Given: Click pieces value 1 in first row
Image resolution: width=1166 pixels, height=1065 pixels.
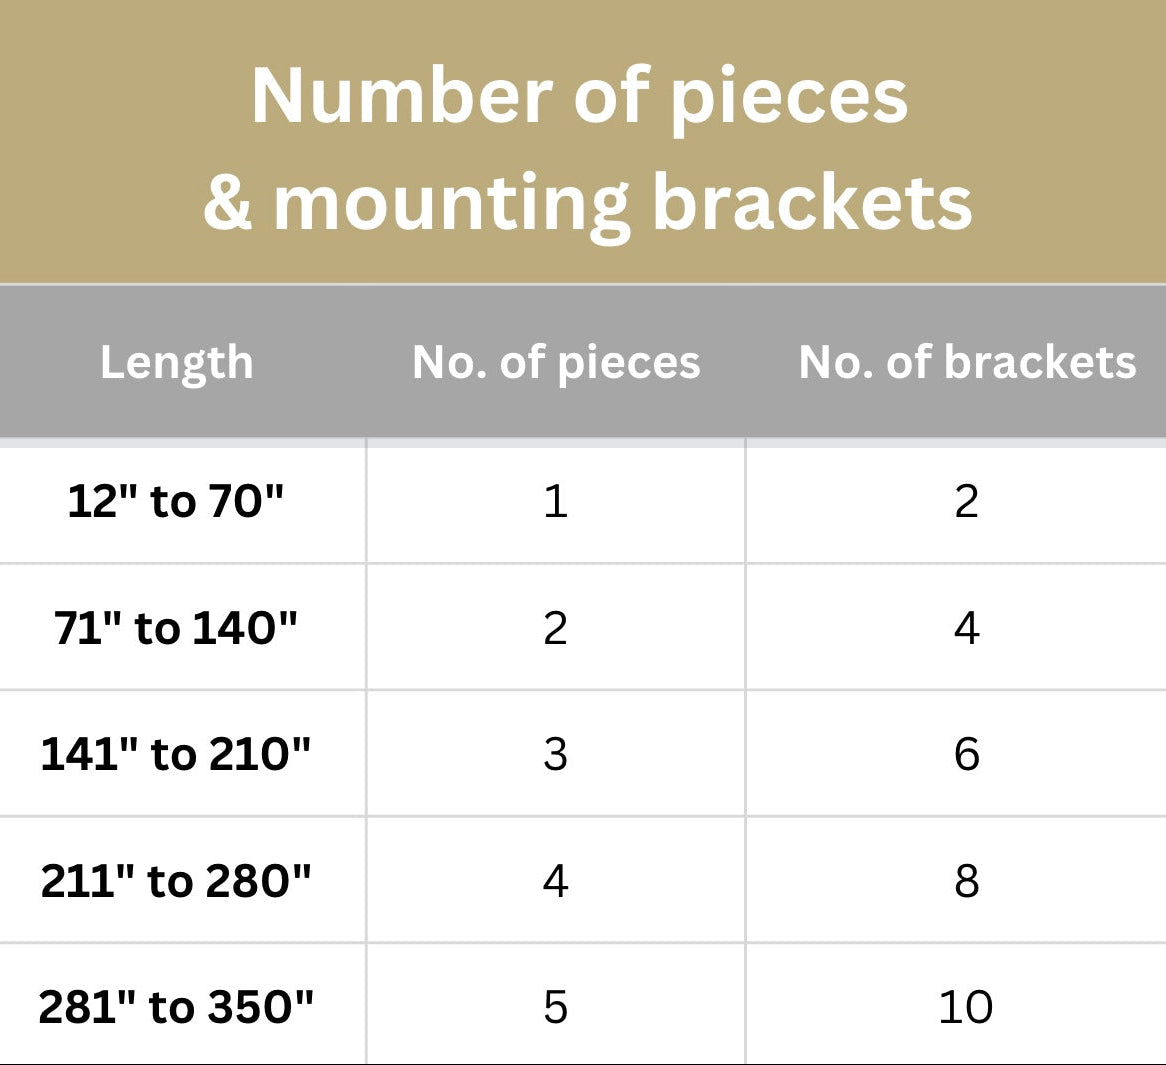Looking at the screenshot, I should [x=556, y=501].
